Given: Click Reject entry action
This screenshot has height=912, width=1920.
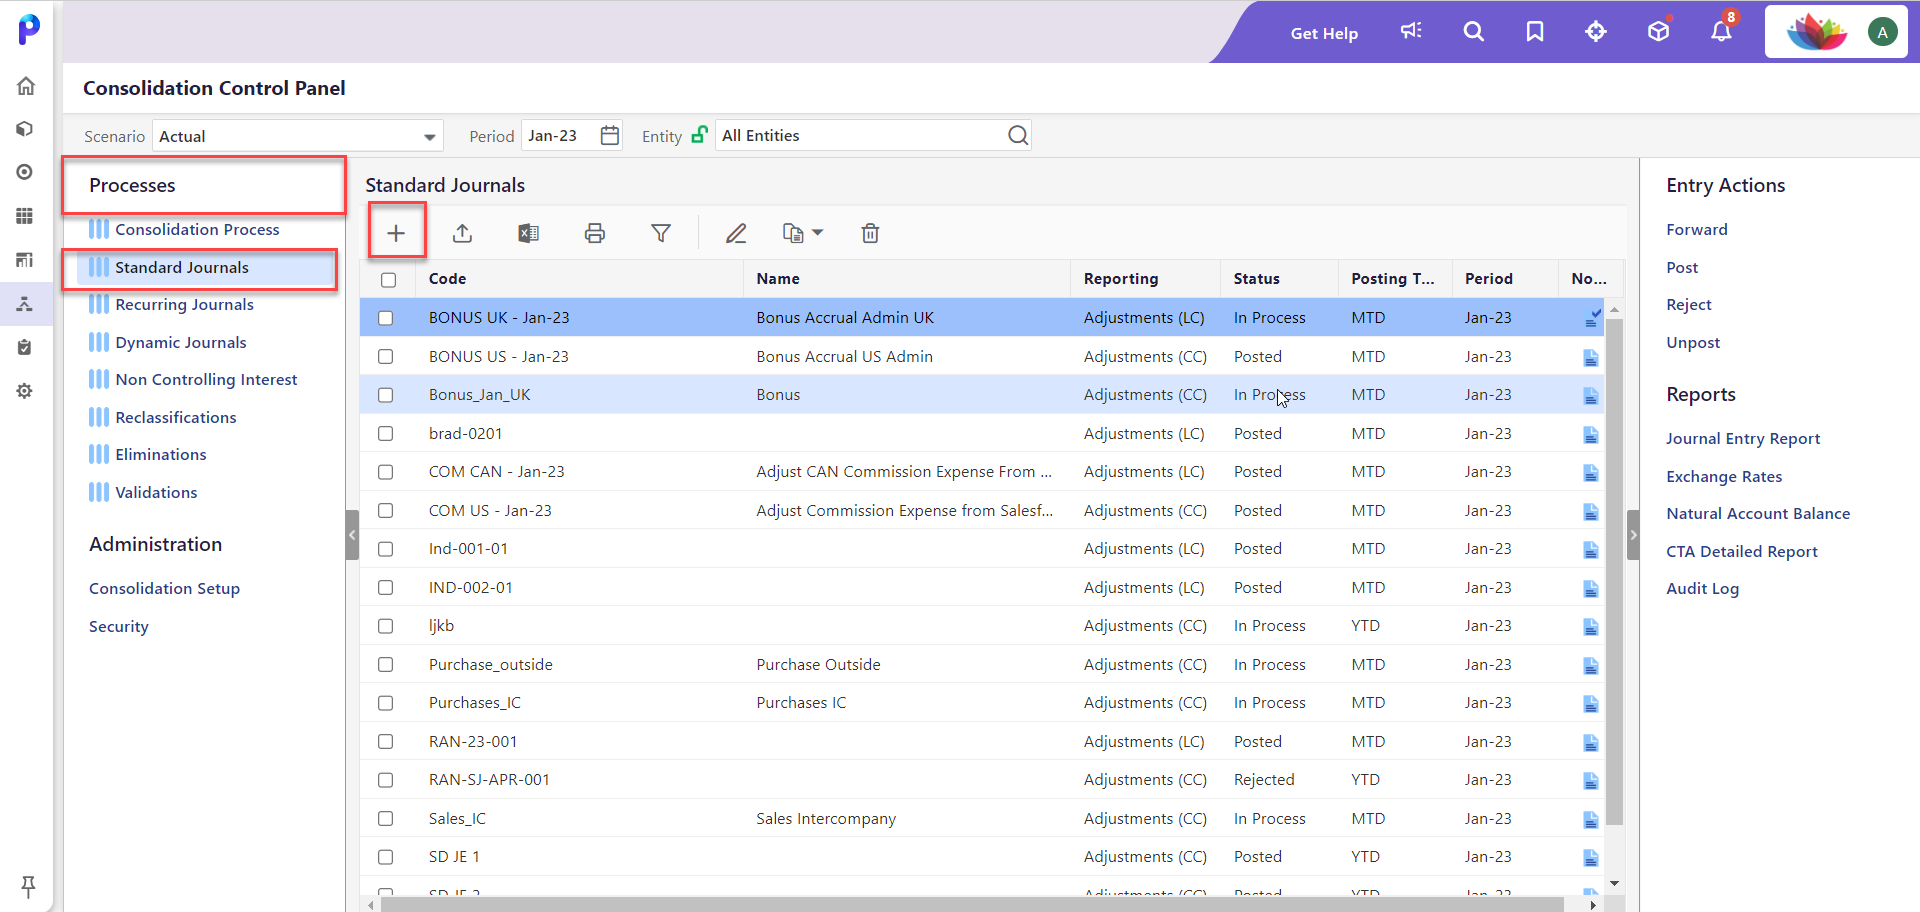Looking at the screenshot, I should pyautogui.click(x=1688, y=304).
